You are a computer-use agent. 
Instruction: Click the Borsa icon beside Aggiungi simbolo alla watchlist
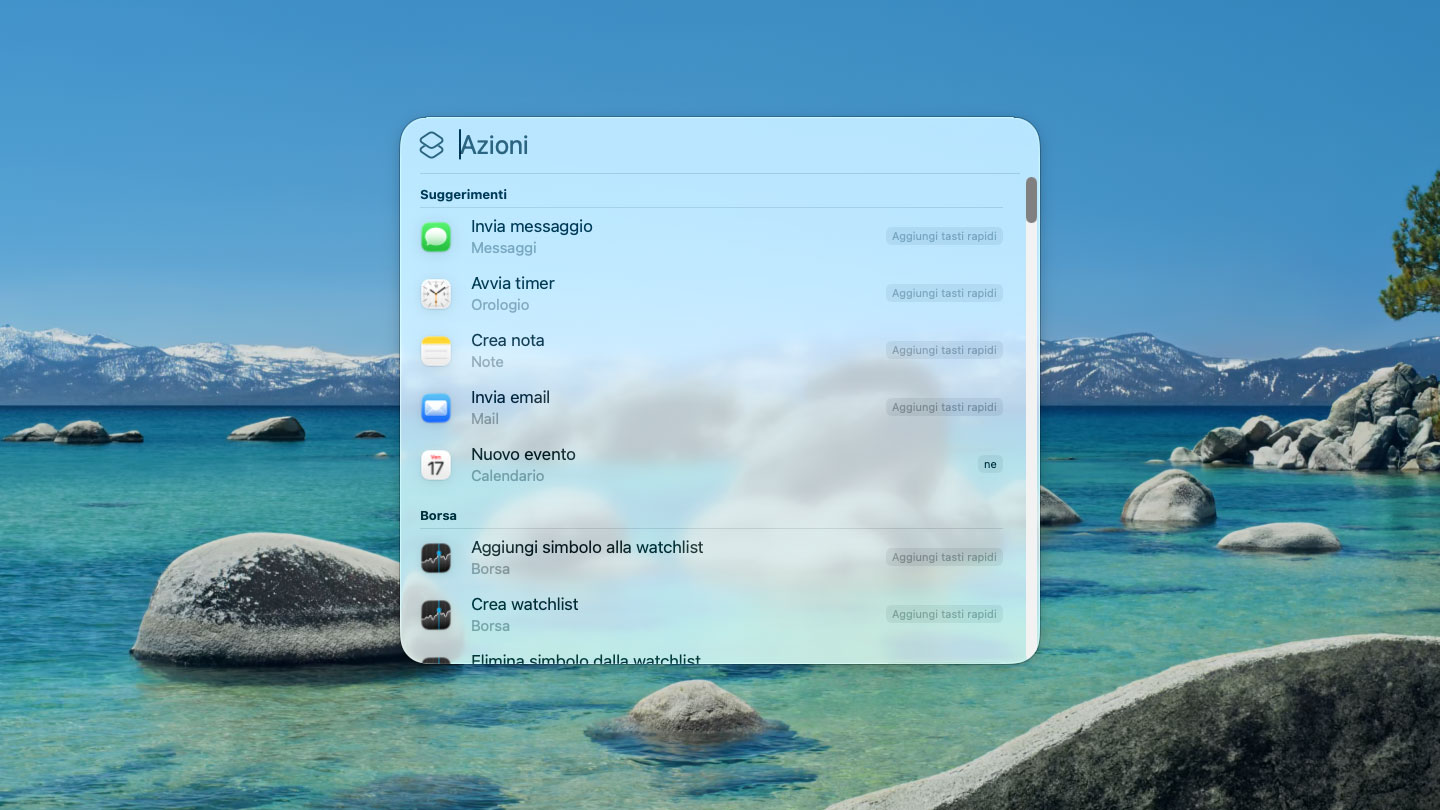(x=436, y=558)
